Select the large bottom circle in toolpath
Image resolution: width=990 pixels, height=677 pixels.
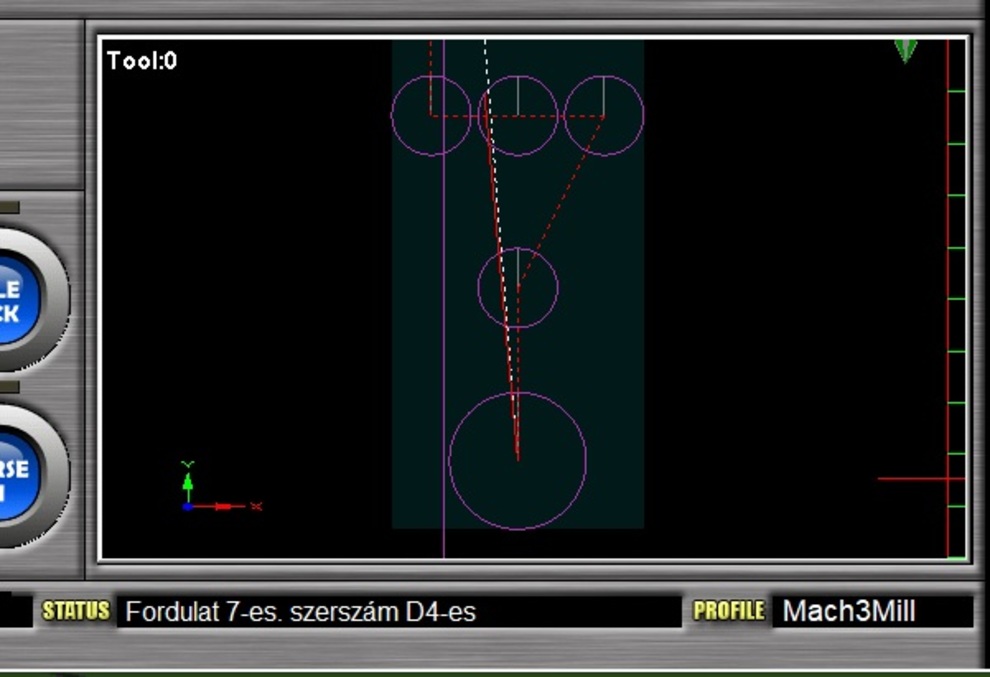pyautogui.click(x=517, y=461)
